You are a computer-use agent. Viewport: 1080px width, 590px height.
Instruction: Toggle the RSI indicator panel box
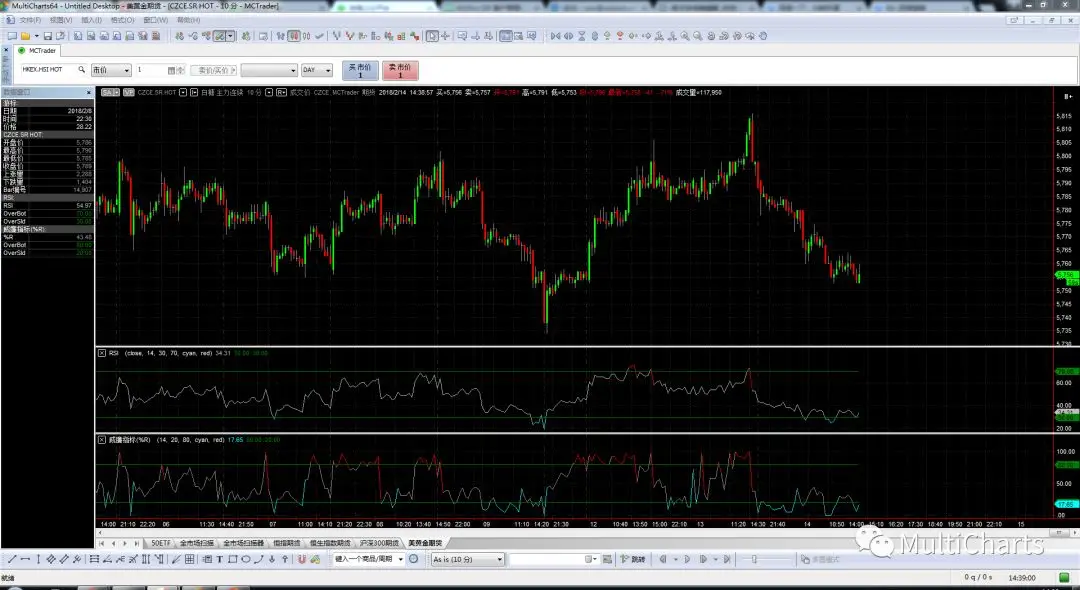[x=101, y=353]
